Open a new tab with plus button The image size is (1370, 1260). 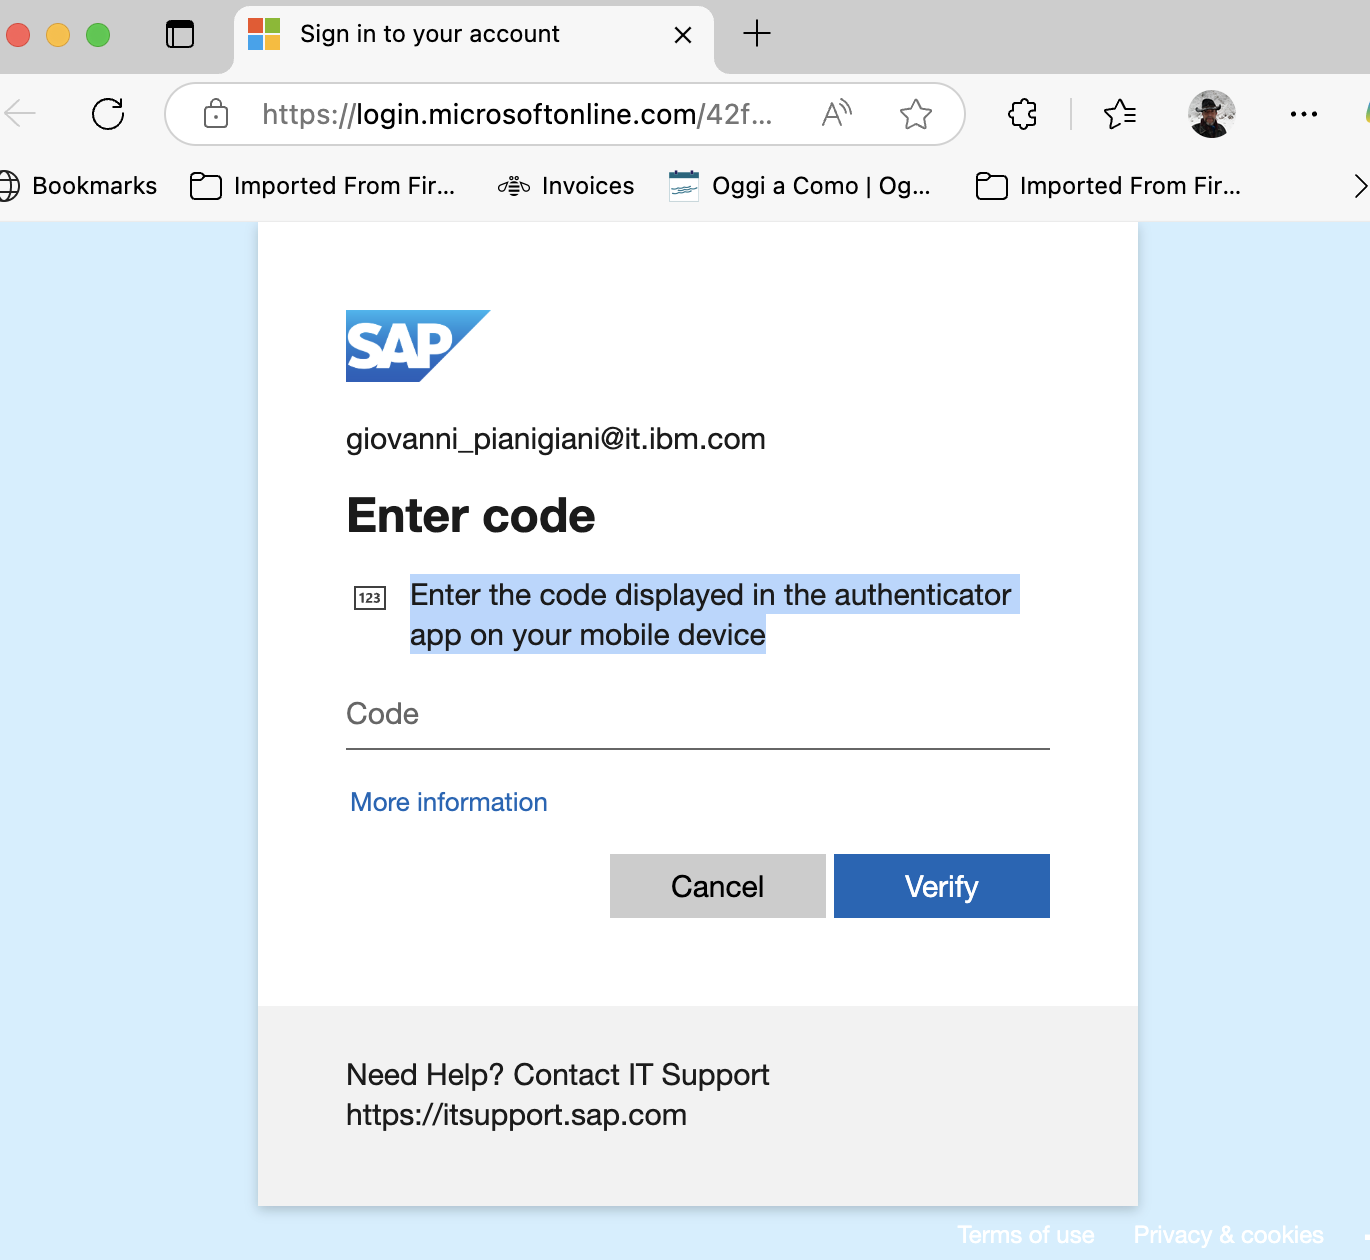click(757, 34)
